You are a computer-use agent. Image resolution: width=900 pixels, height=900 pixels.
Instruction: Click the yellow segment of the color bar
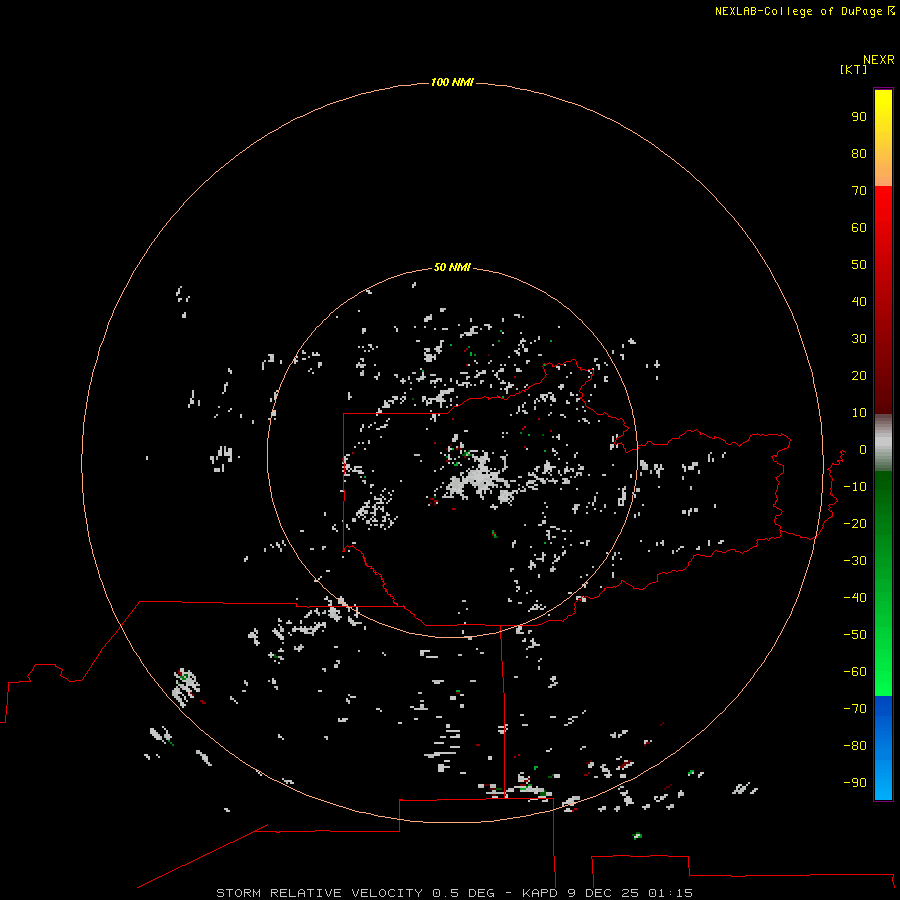(x=883, y=138)
